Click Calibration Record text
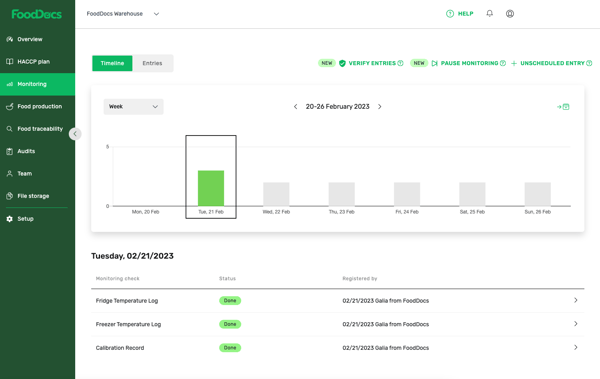 click(x=120, y=348)
